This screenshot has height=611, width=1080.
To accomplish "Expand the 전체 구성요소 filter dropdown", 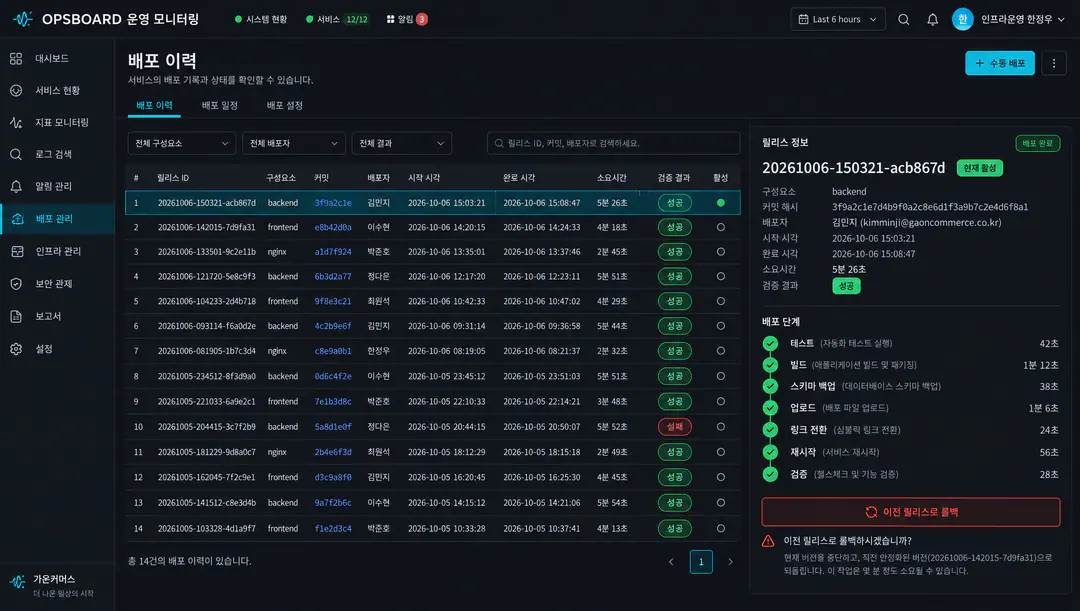I will click(182, 143).
